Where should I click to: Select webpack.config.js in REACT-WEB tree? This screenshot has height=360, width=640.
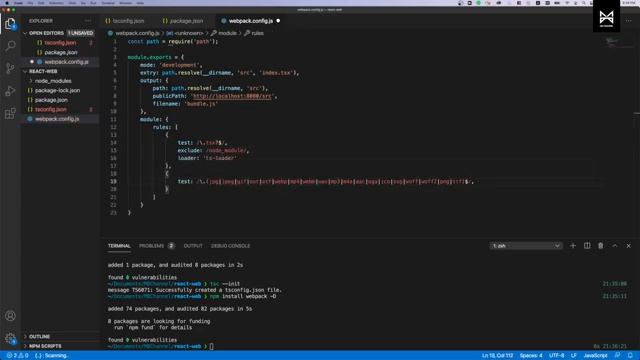[x=57, y=119]
